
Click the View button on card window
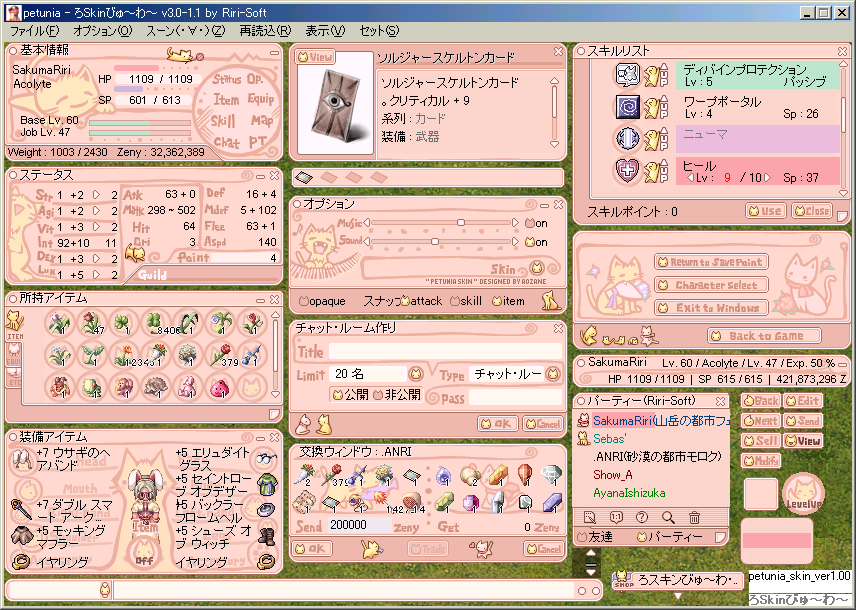point(315,57)
